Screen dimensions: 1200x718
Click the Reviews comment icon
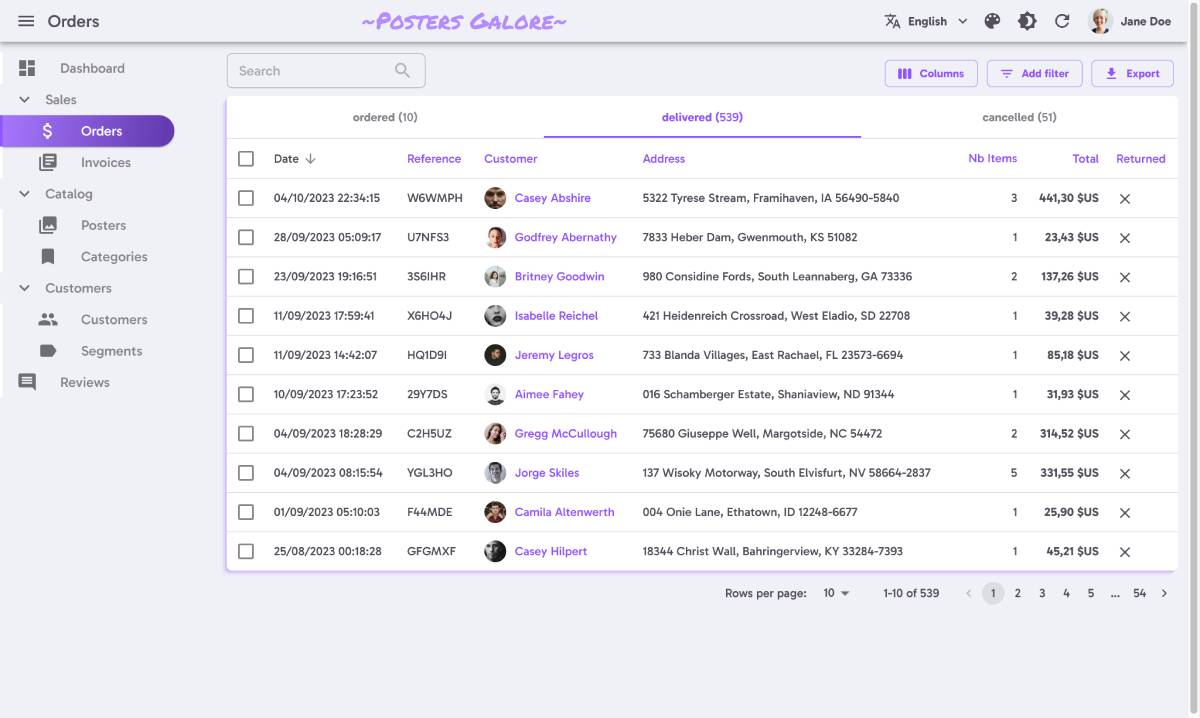[27, 382]
